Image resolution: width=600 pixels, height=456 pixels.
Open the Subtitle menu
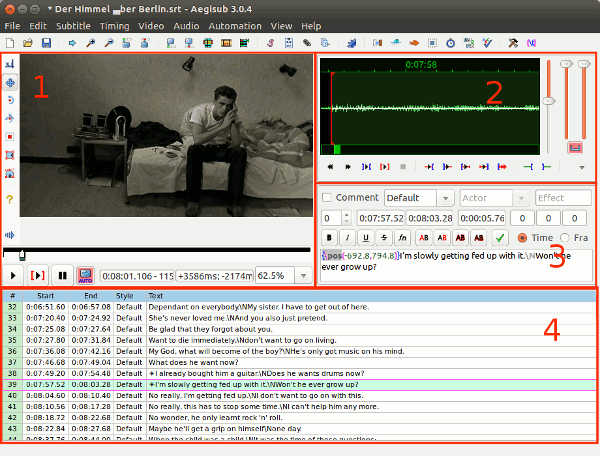72,25
